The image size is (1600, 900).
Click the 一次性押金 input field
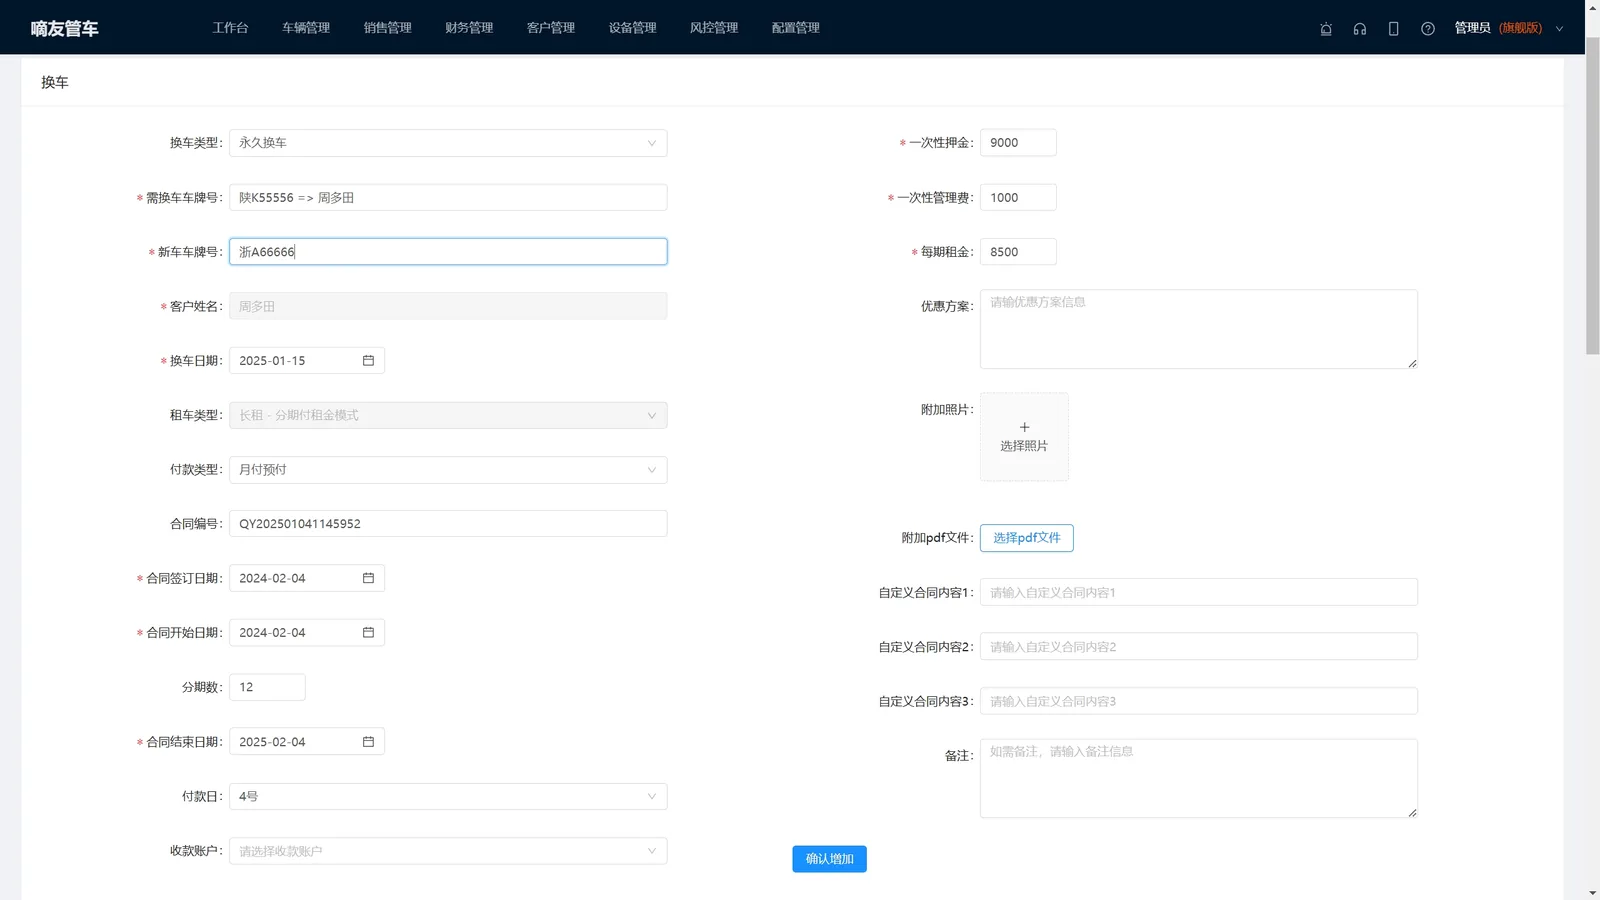pos(1018,143)
